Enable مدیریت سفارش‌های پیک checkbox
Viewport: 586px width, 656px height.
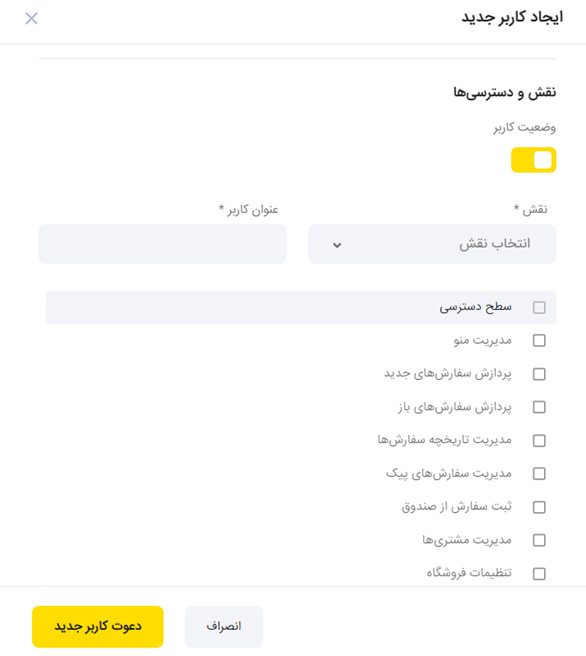pyautogui.click(x=539, y=474)
